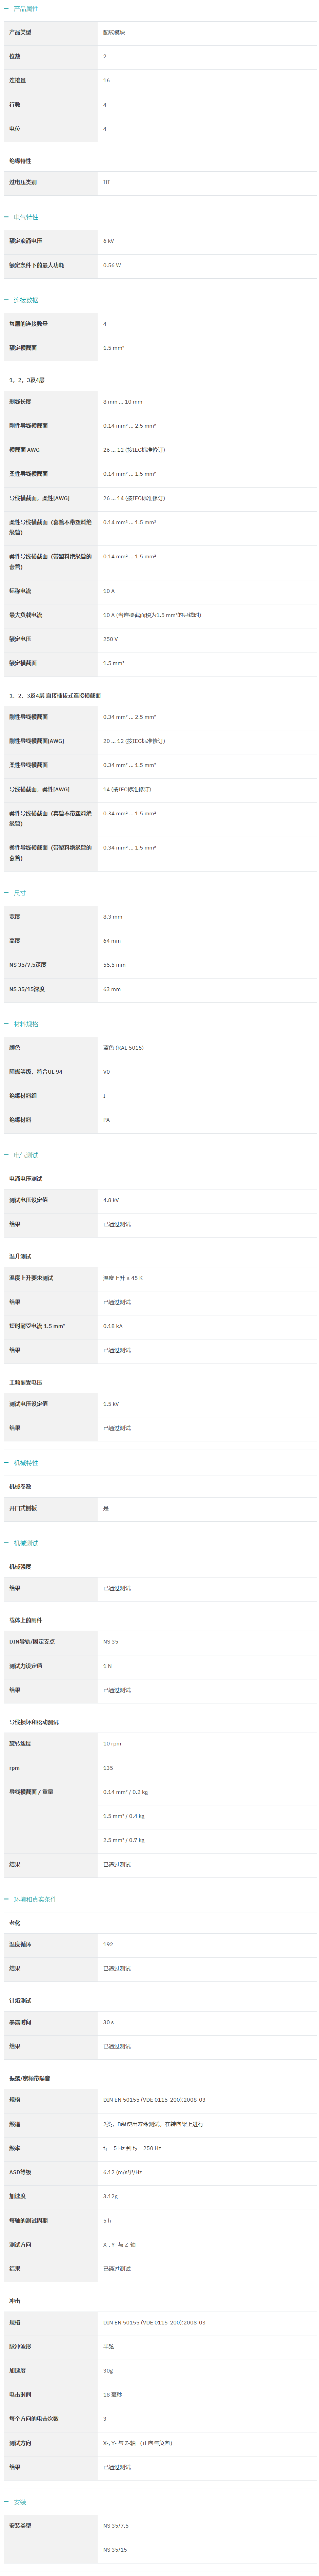Select the rpm value 135
The image size is (319, 2576).
pyautogui.click(x=108, y=1768)
